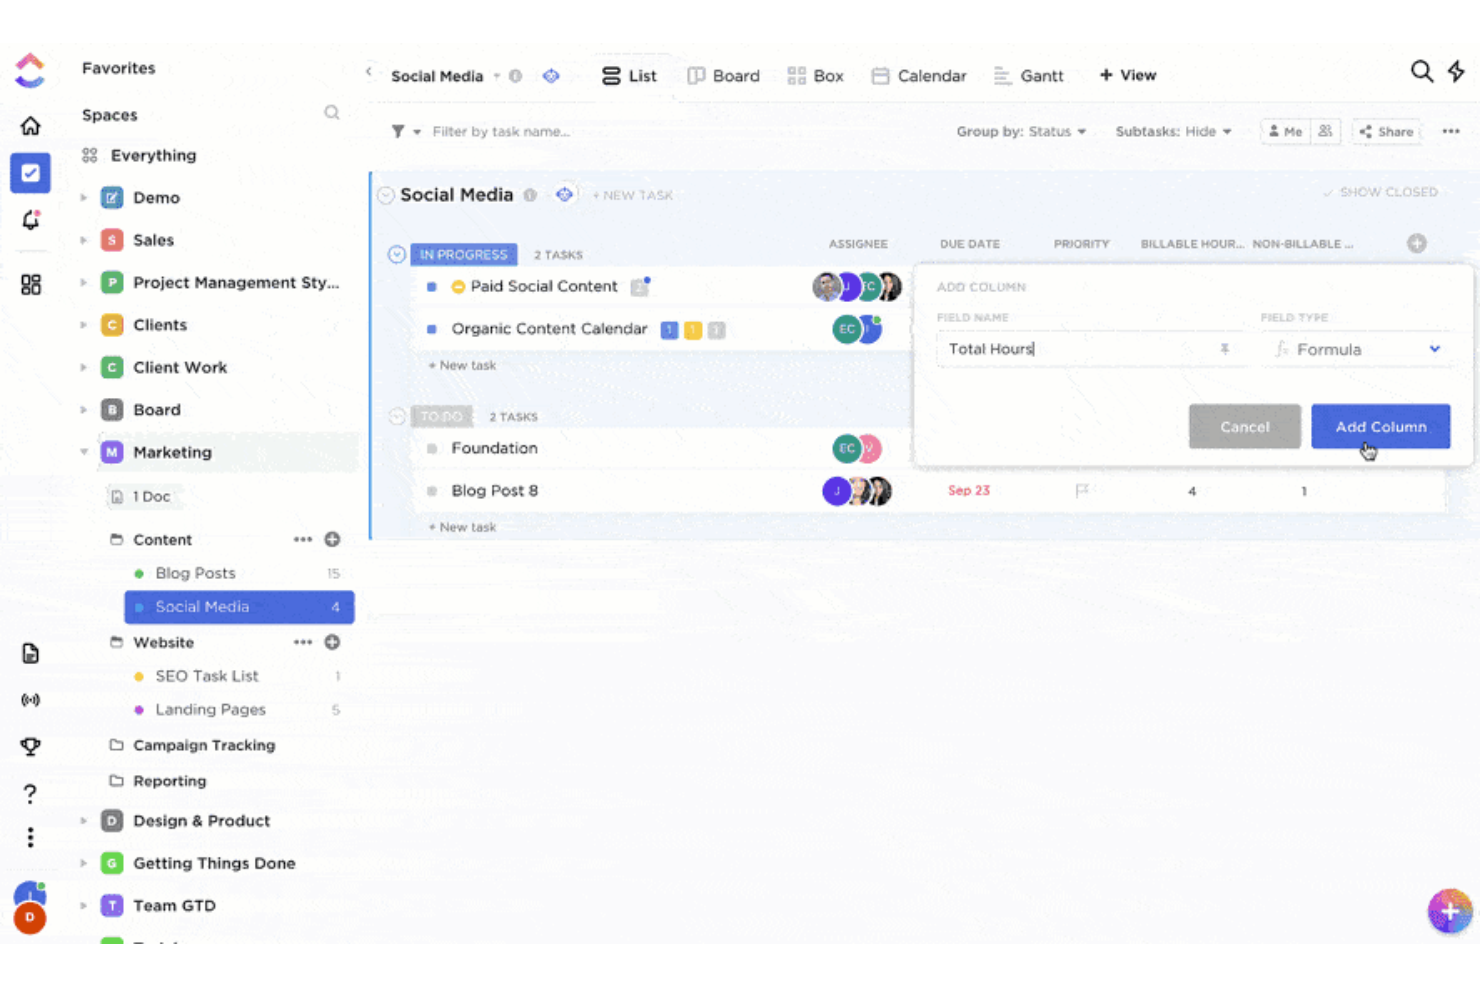Image resolution: width=1480 pixels, height=987 pixels.
Task: Collapse the In Progress task group
Action: tap(399, 254)
